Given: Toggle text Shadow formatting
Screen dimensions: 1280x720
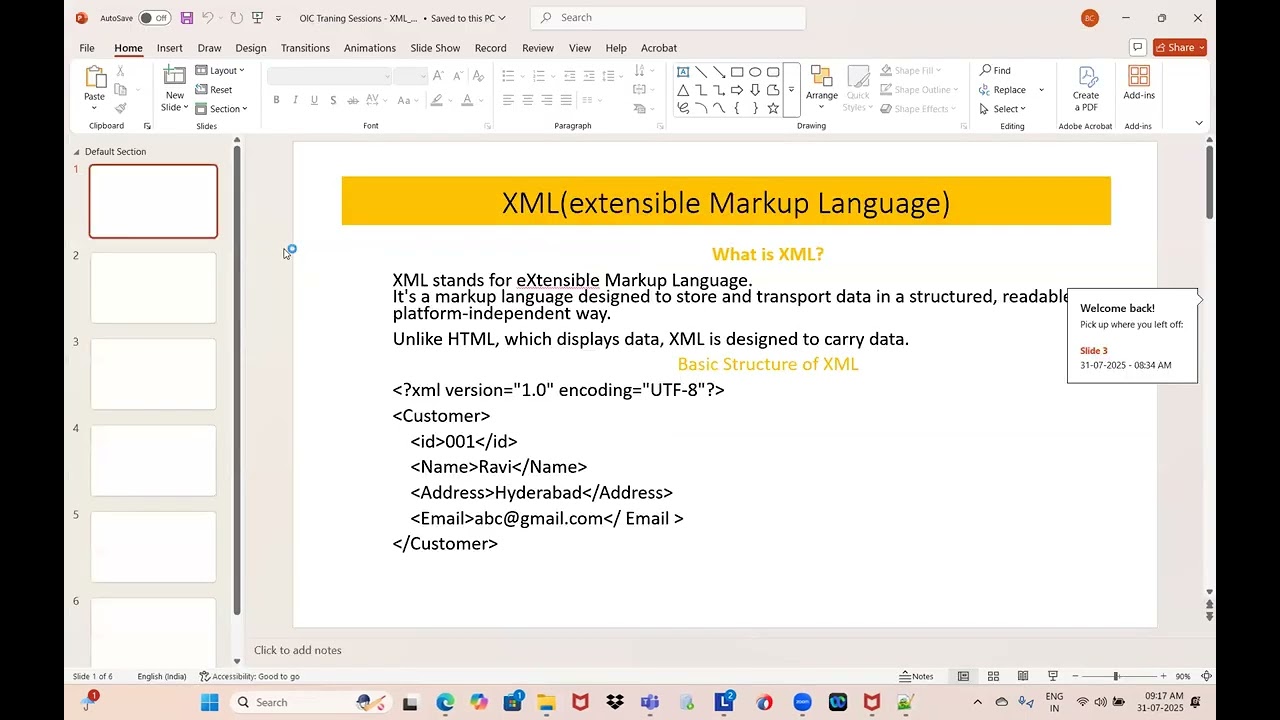Looking at the screenshot, I should (333, 100).
